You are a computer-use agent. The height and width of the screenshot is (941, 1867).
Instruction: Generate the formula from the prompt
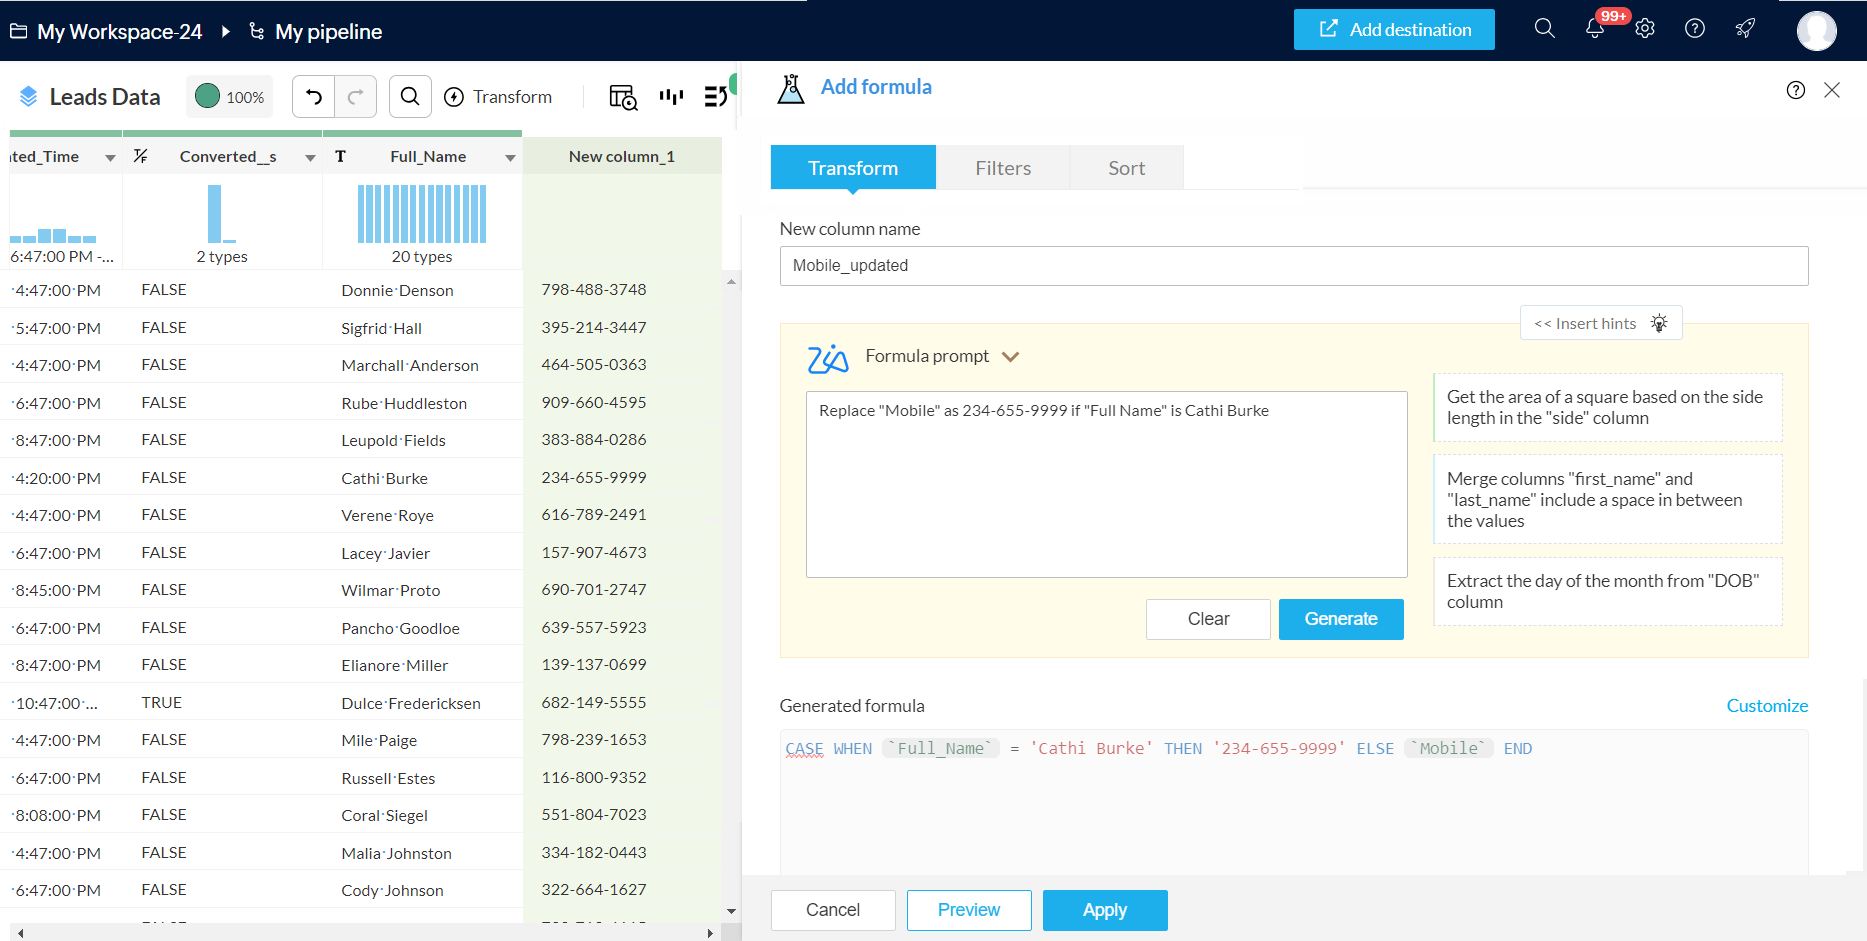click(1341, 619)
